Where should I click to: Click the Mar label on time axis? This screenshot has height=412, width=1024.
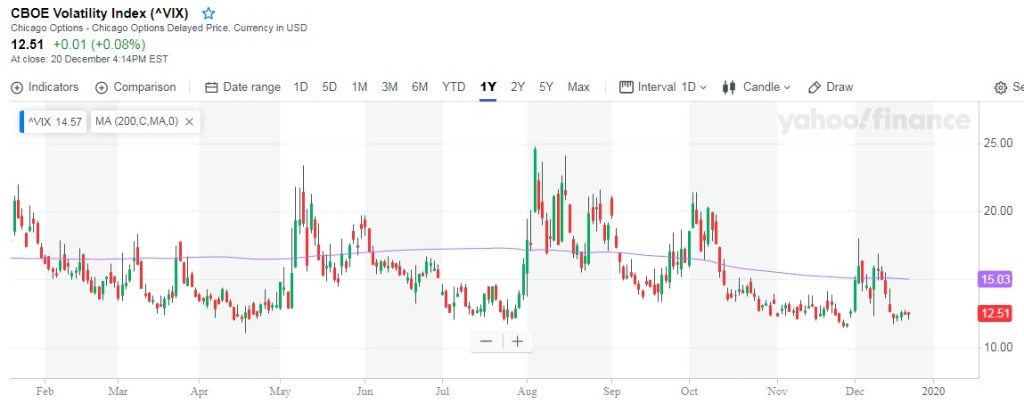pos(118,392)
